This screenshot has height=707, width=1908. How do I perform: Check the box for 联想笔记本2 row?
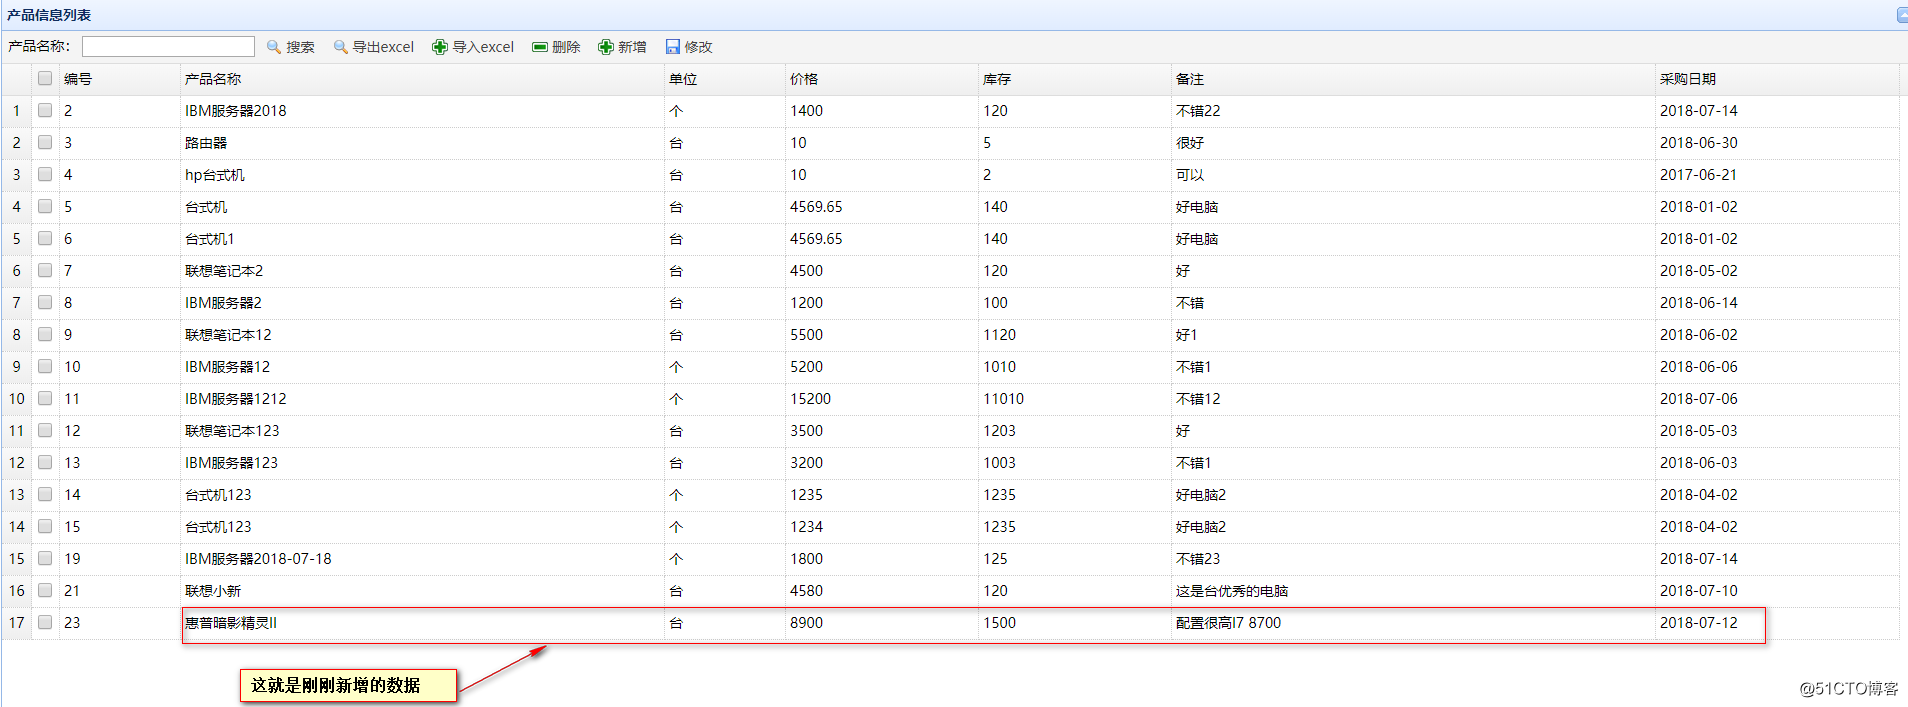tap(45, 270)
